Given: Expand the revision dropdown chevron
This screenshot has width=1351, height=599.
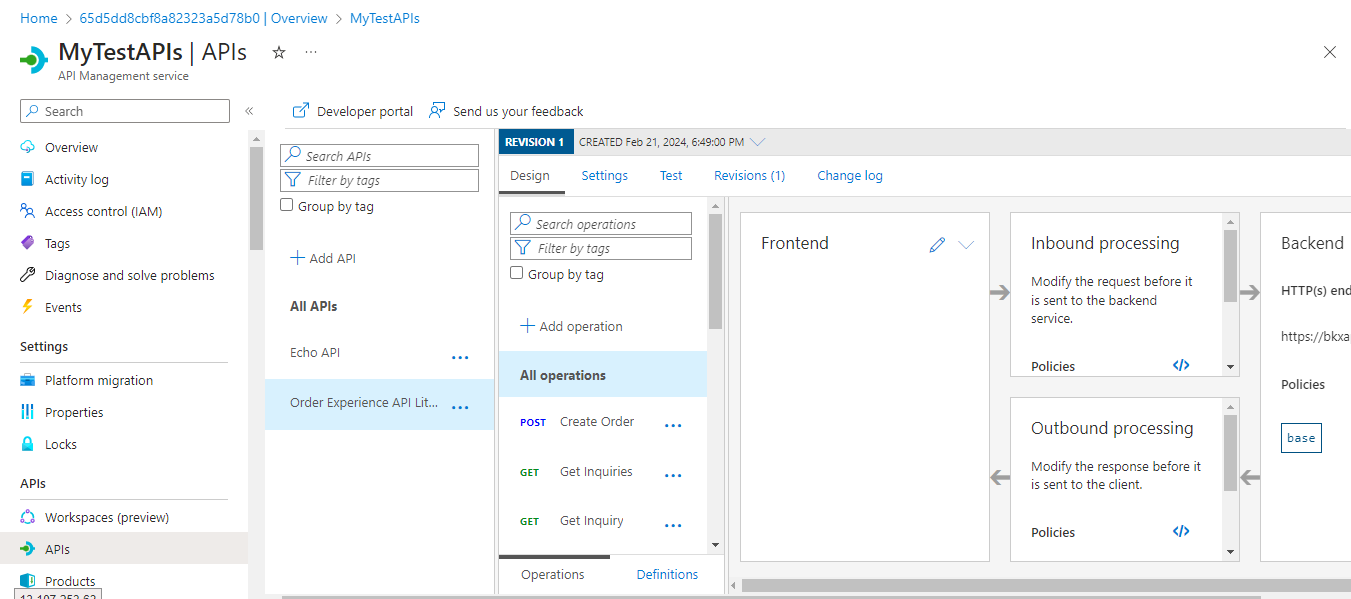Looking at the screenshot, I should 758,142.
